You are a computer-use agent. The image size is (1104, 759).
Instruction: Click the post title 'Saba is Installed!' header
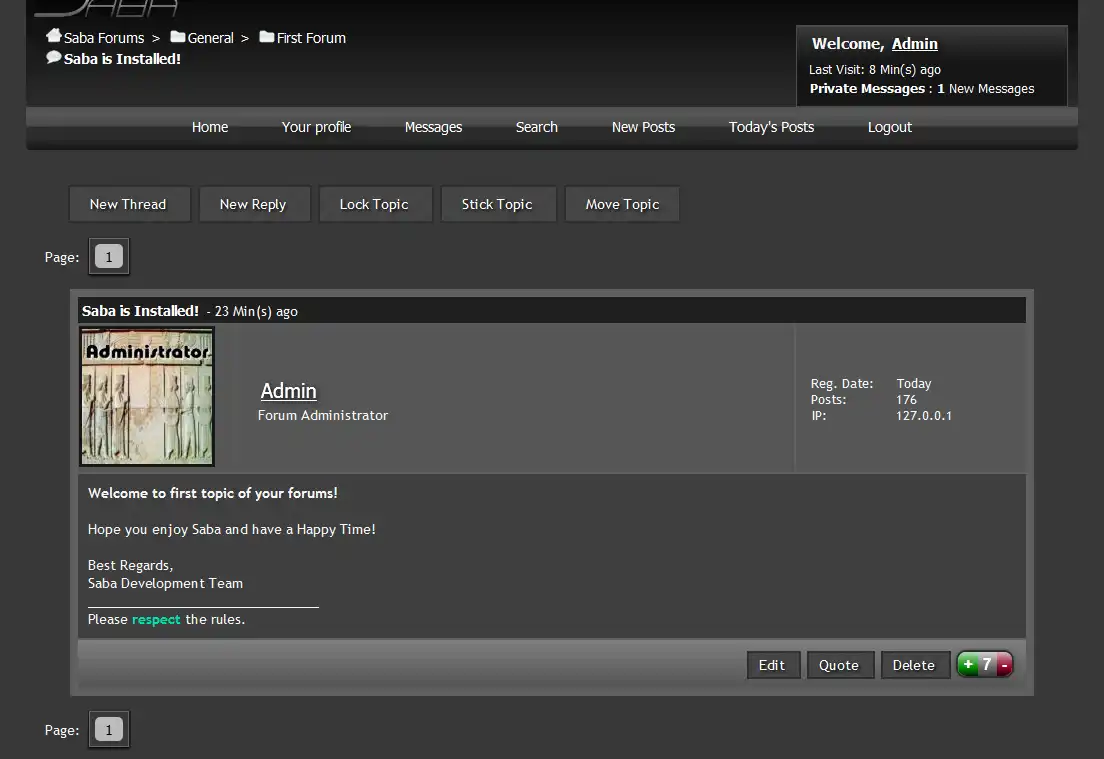[140, 310]
